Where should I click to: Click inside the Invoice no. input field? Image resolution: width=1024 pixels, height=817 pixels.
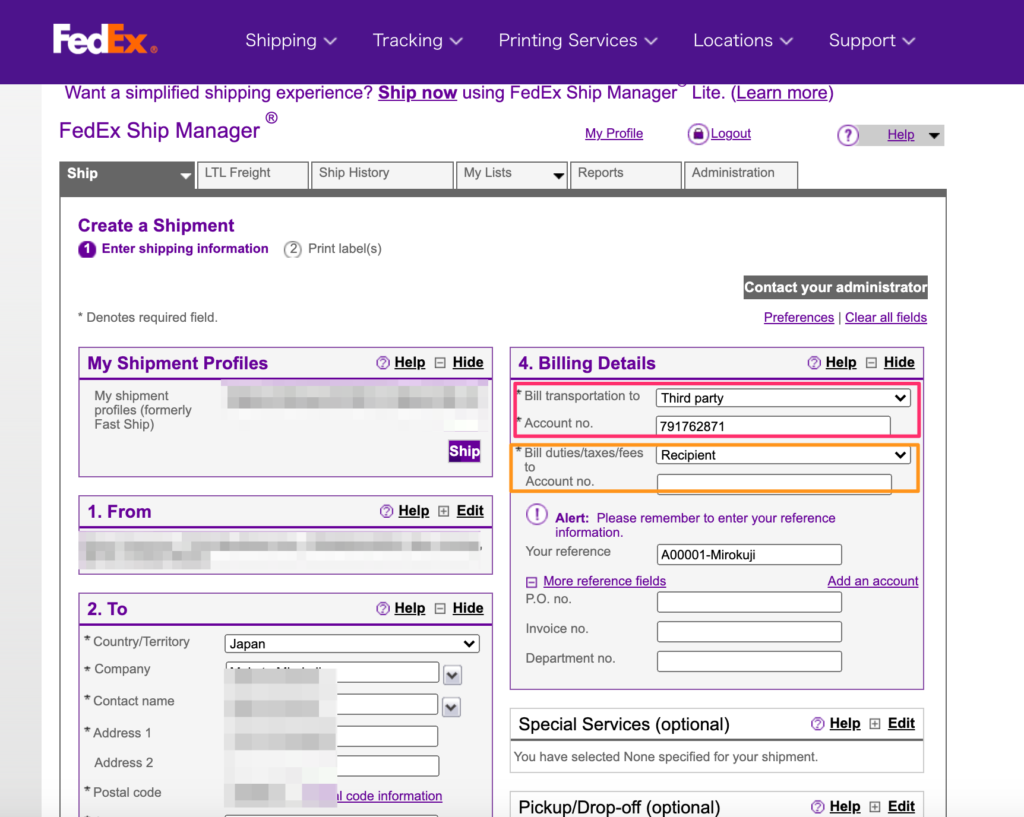pyautogui.click(x=748, y=631)
